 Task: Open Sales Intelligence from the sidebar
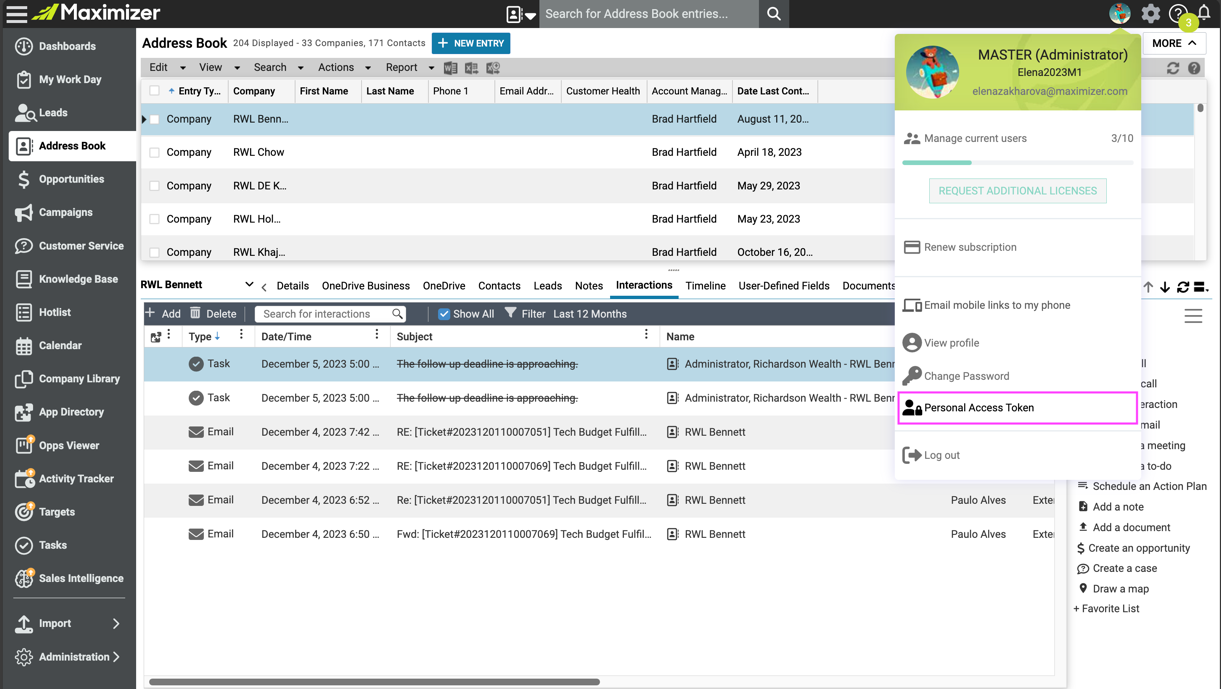(66, 579)
